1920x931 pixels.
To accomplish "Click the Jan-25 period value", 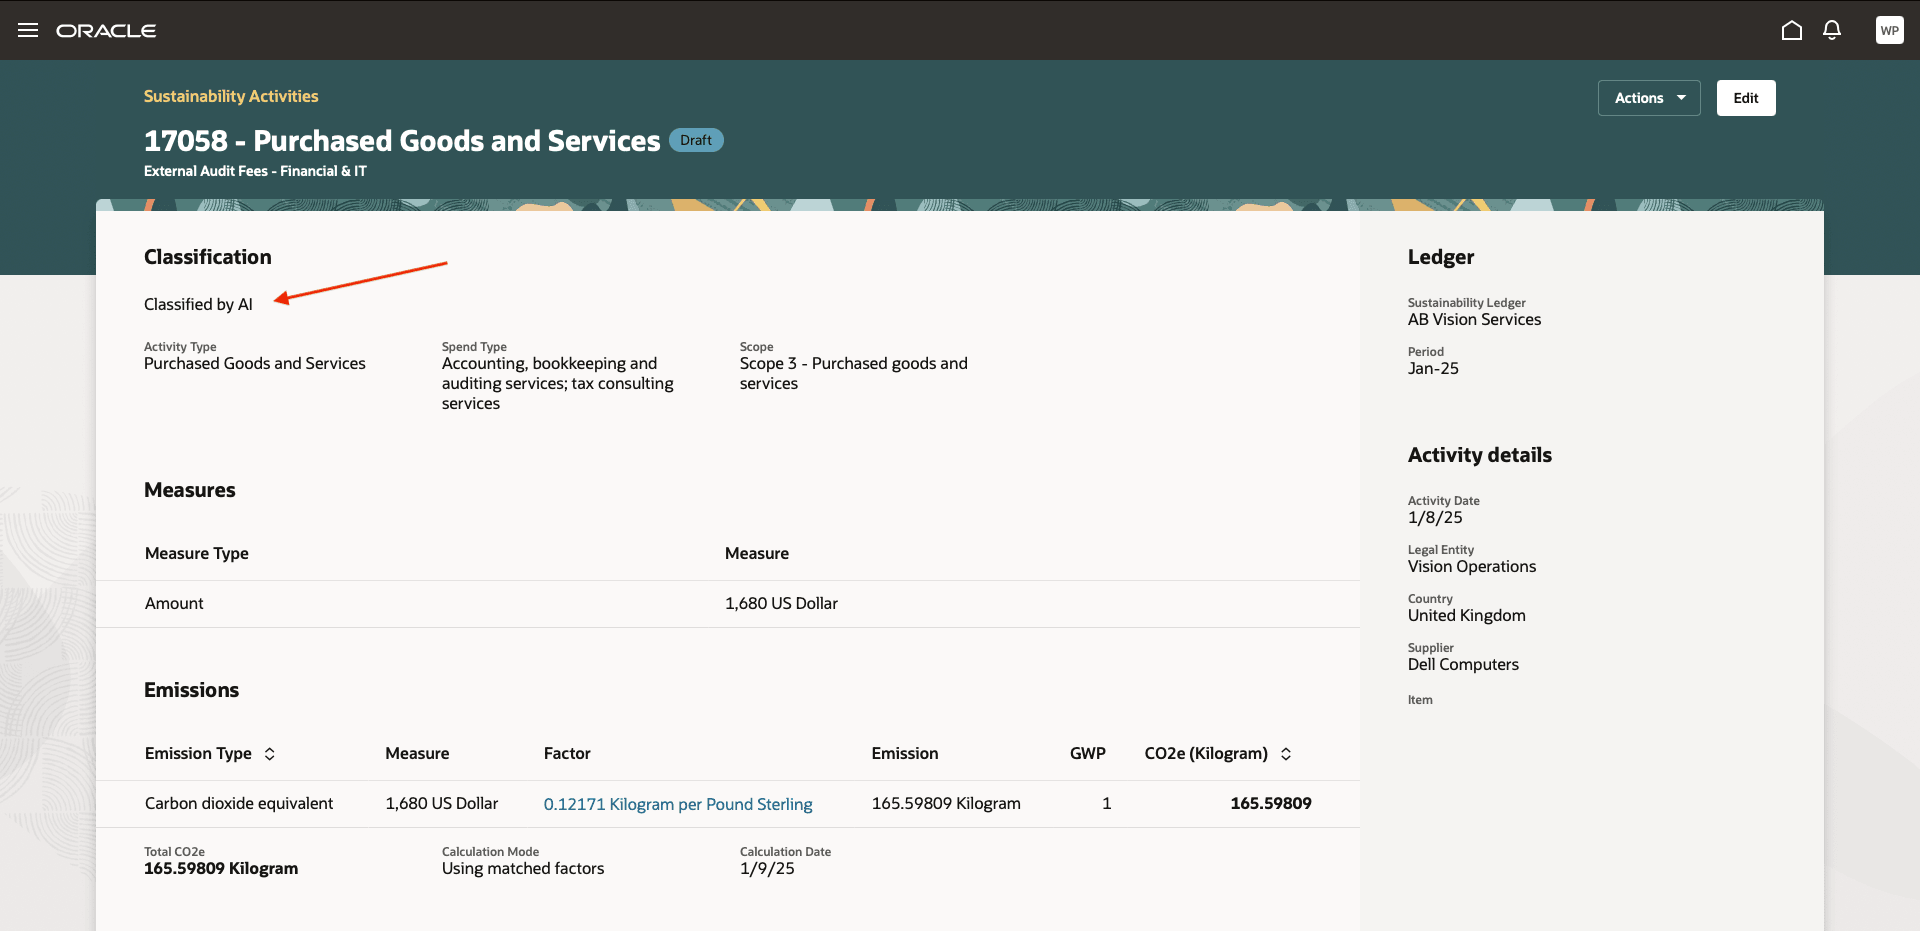I will click(x=1433, y=369).
